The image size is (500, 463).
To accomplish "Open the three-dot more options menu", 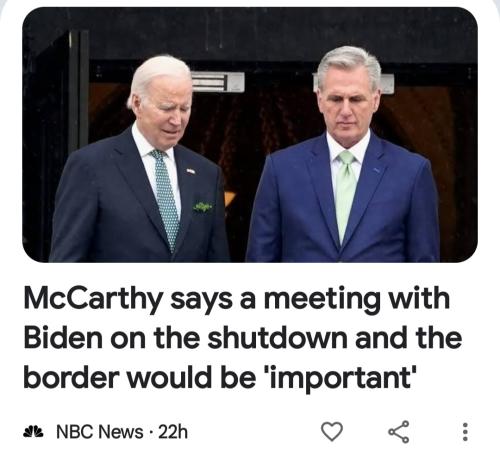I will 465,432.
